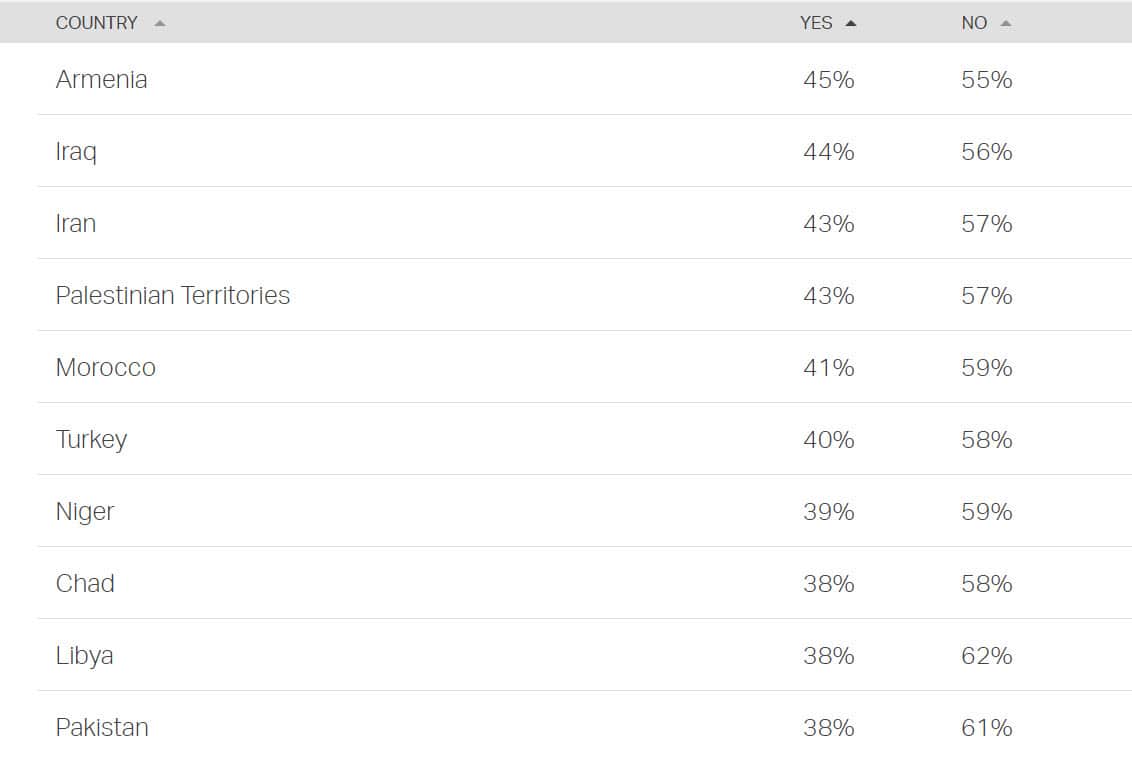Click the COUNTRY column sort arrow
The width and height of the screenshot is (1132, 759).
(x=161, y=22)
